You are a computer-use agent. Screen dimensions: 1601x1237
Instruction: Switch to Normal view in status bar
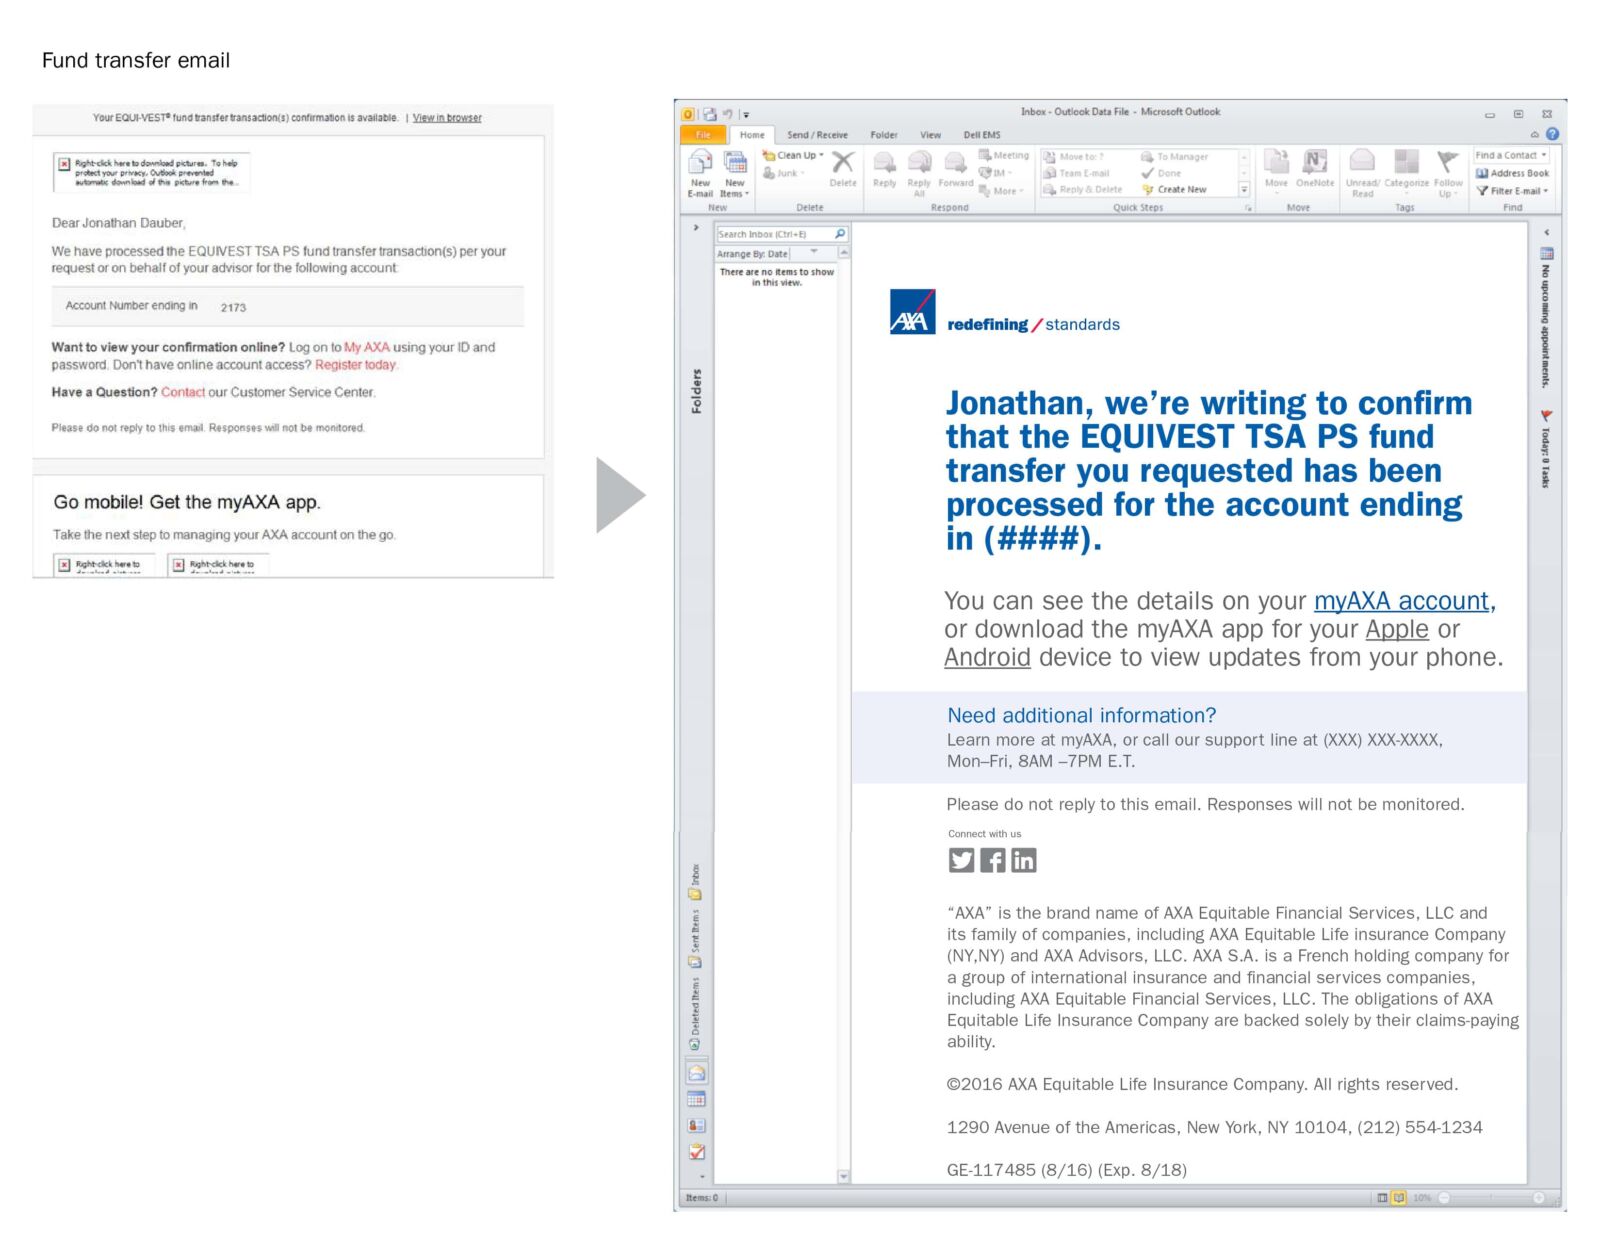(x=1382, y=1198)
